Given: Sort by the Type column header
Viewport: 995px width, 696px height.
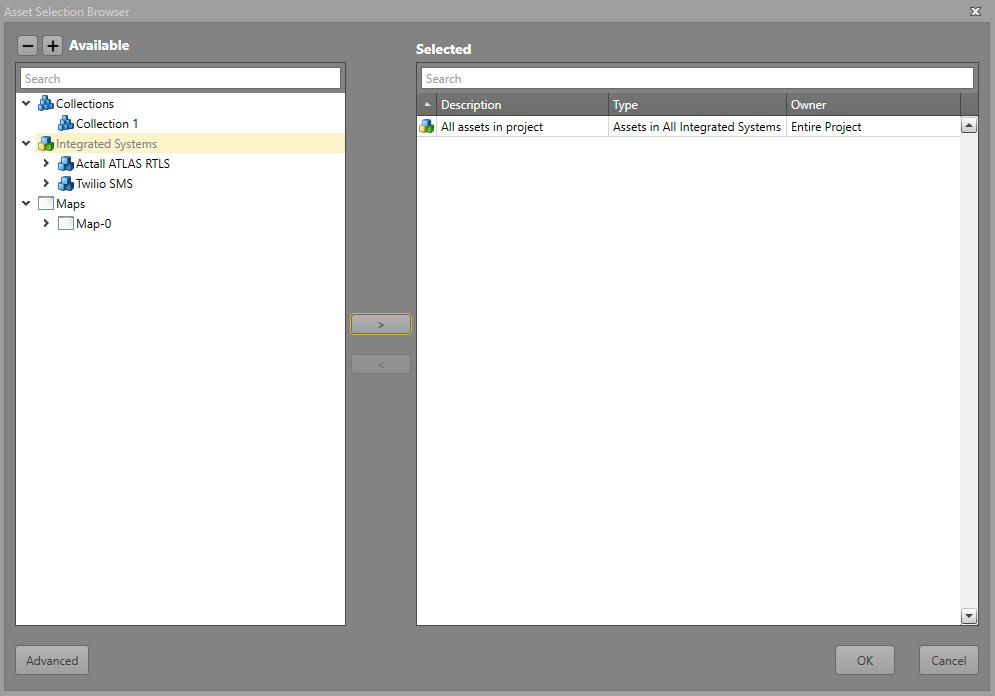Looking at the screenshot, I should point(696,105).
